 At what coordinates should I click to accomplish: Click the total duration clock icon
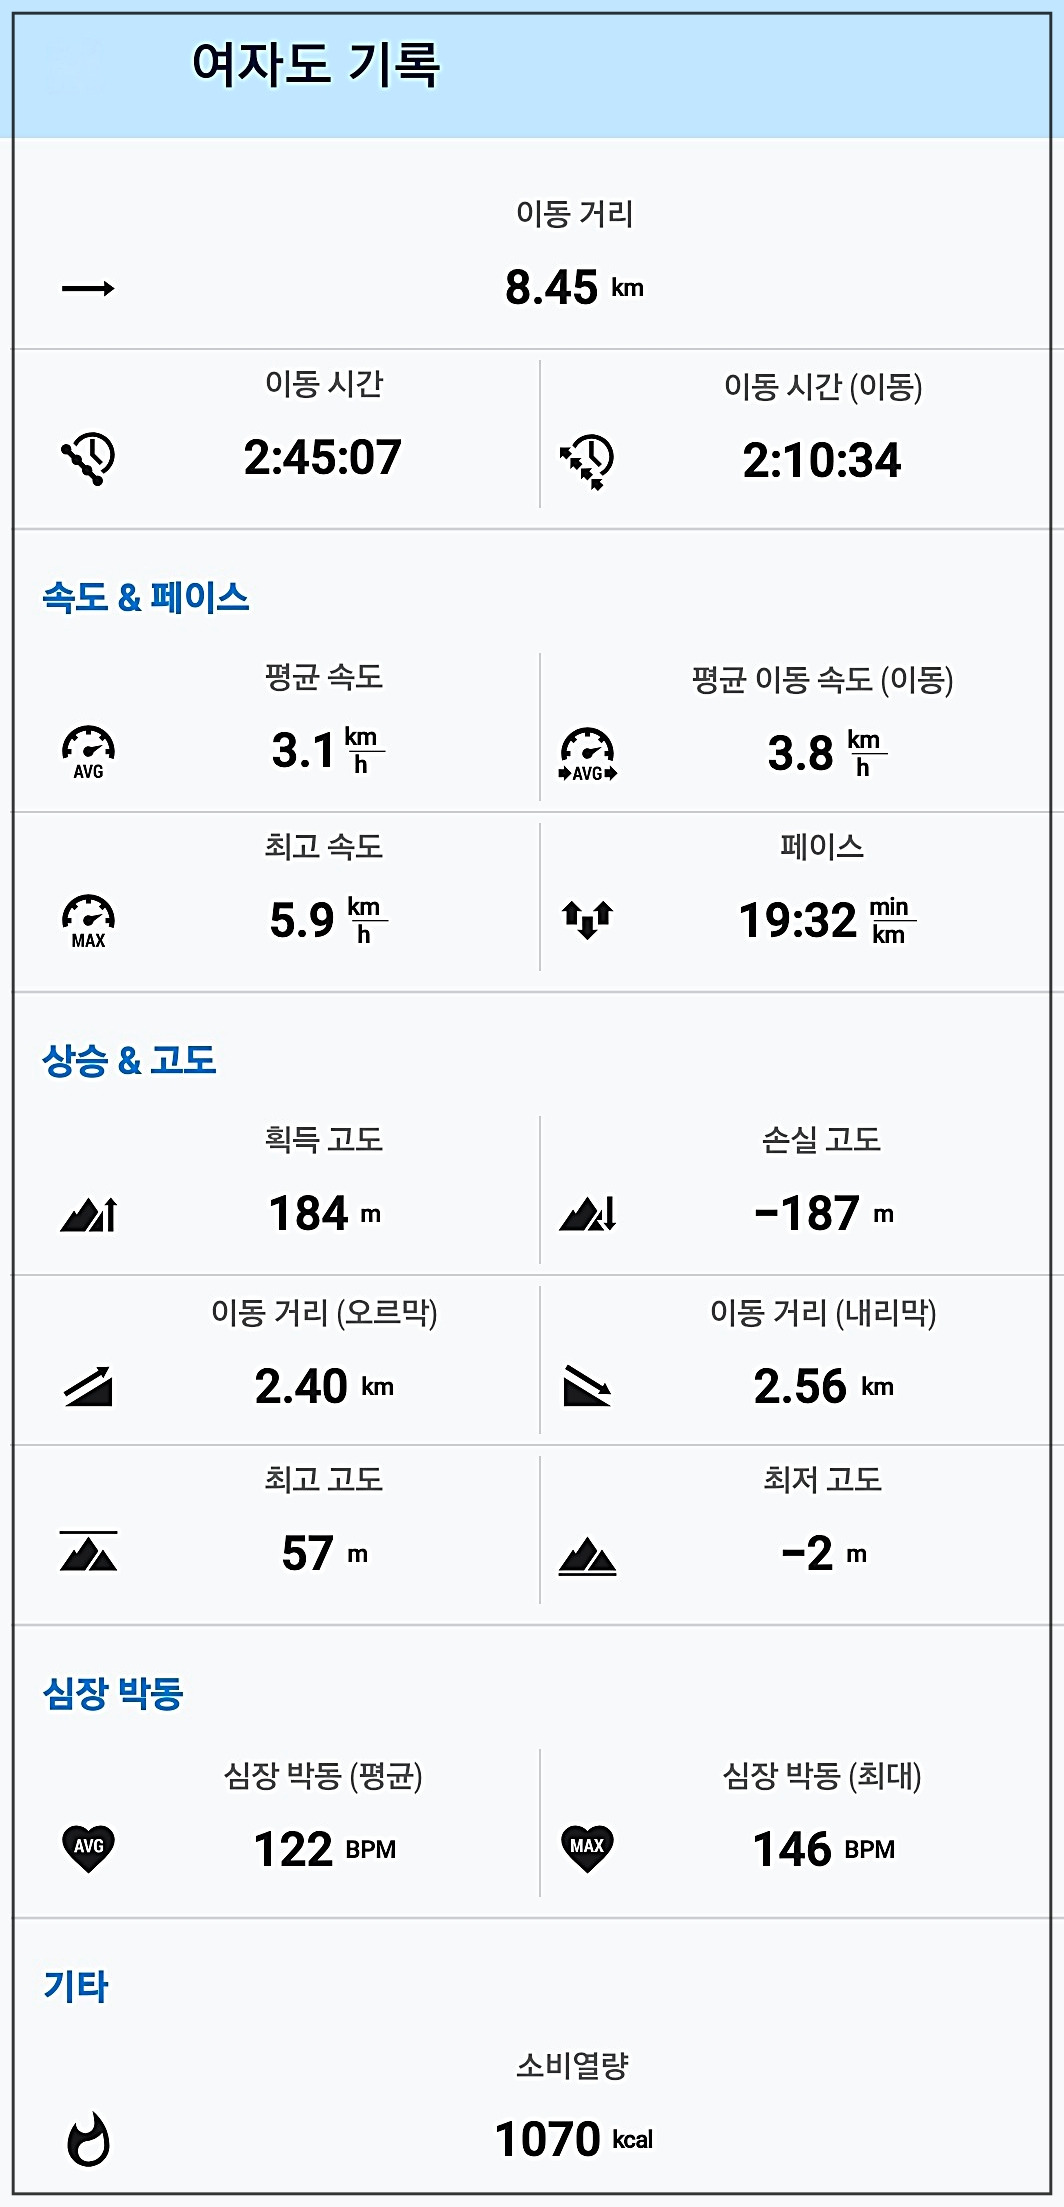pos(88,459)
